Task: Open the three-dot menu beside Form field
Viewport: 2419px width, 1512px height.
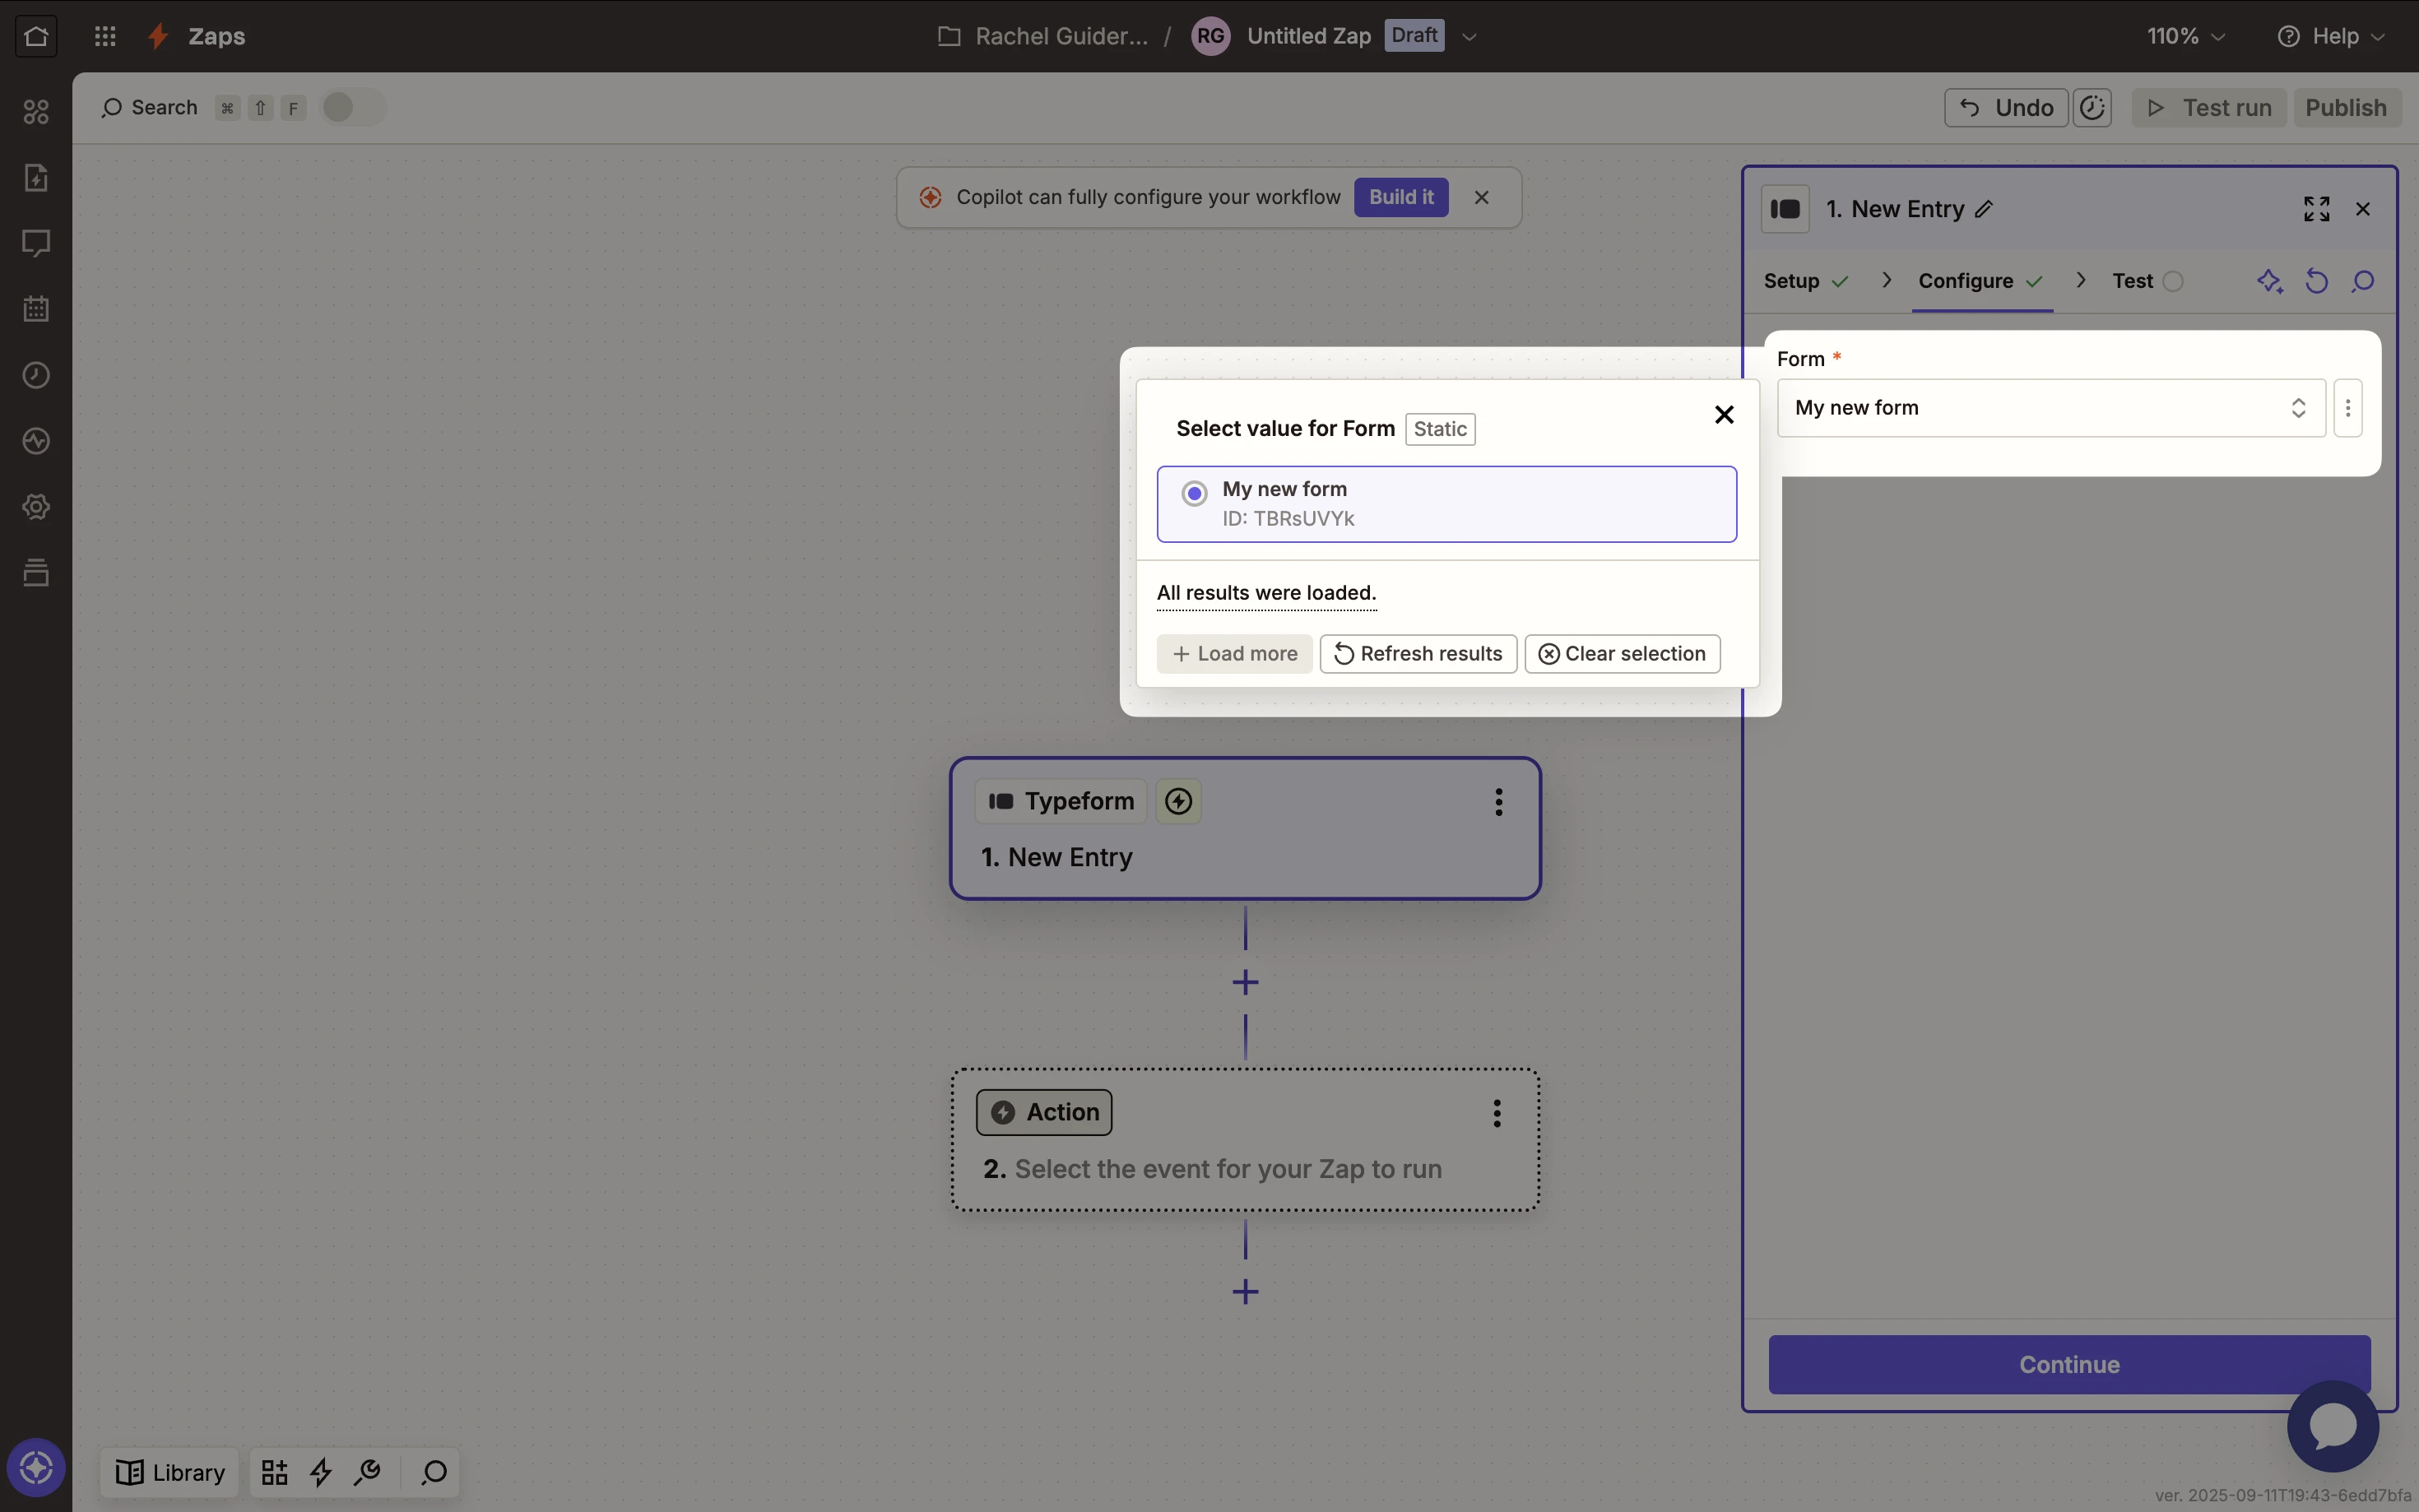Action: (2348, 408)
